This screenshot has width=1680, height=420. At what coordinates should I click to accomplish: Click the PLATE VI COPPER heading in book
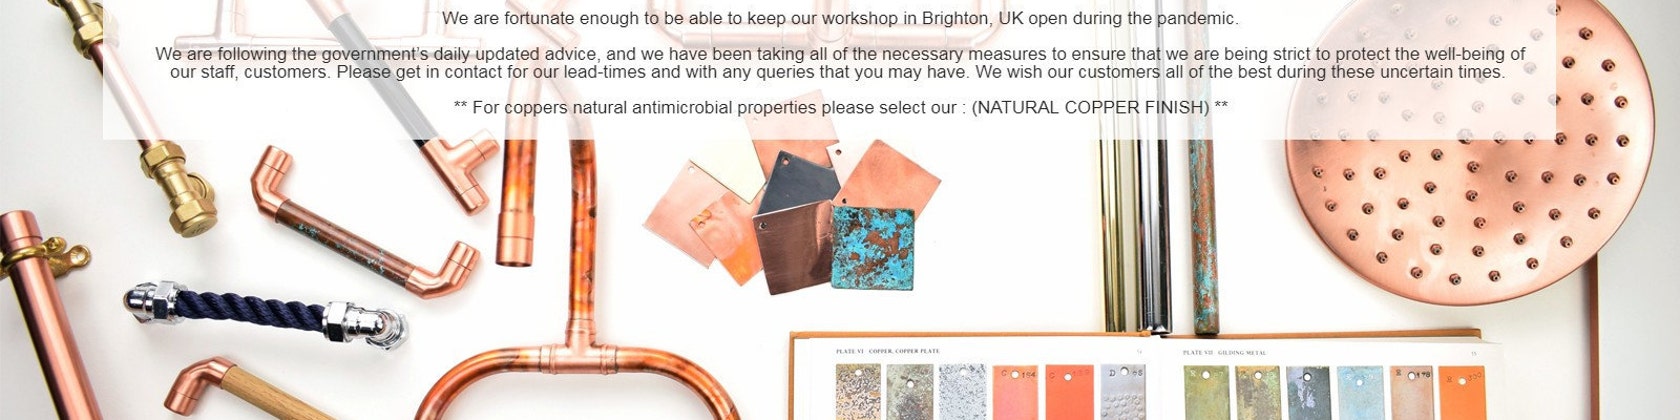point(887,351)
